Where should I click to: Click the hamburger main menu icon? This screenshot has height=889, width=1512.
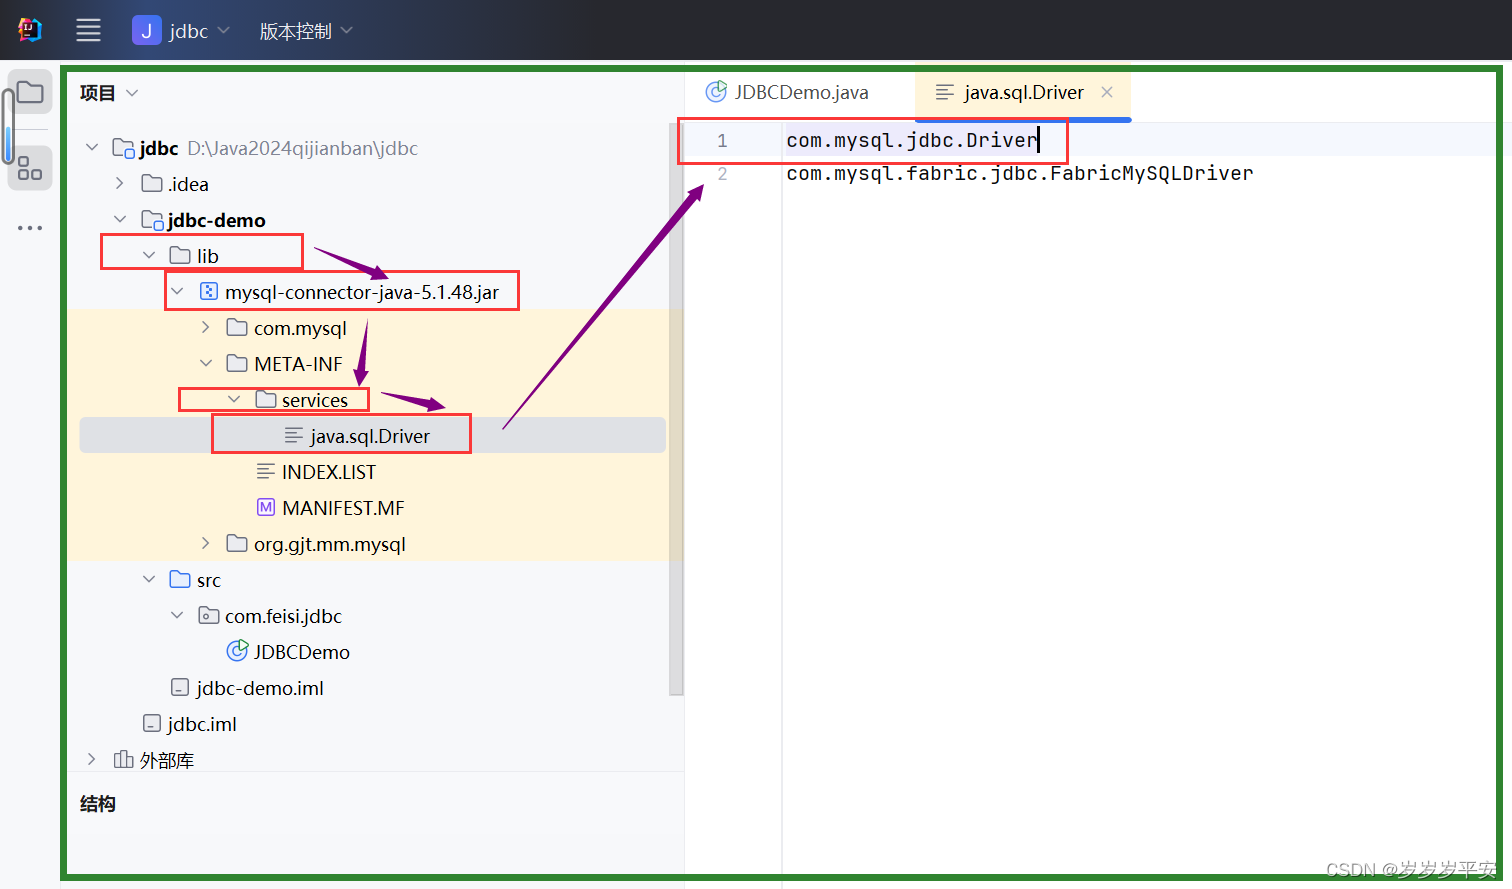pyautogui.click(x=88, y=29)
